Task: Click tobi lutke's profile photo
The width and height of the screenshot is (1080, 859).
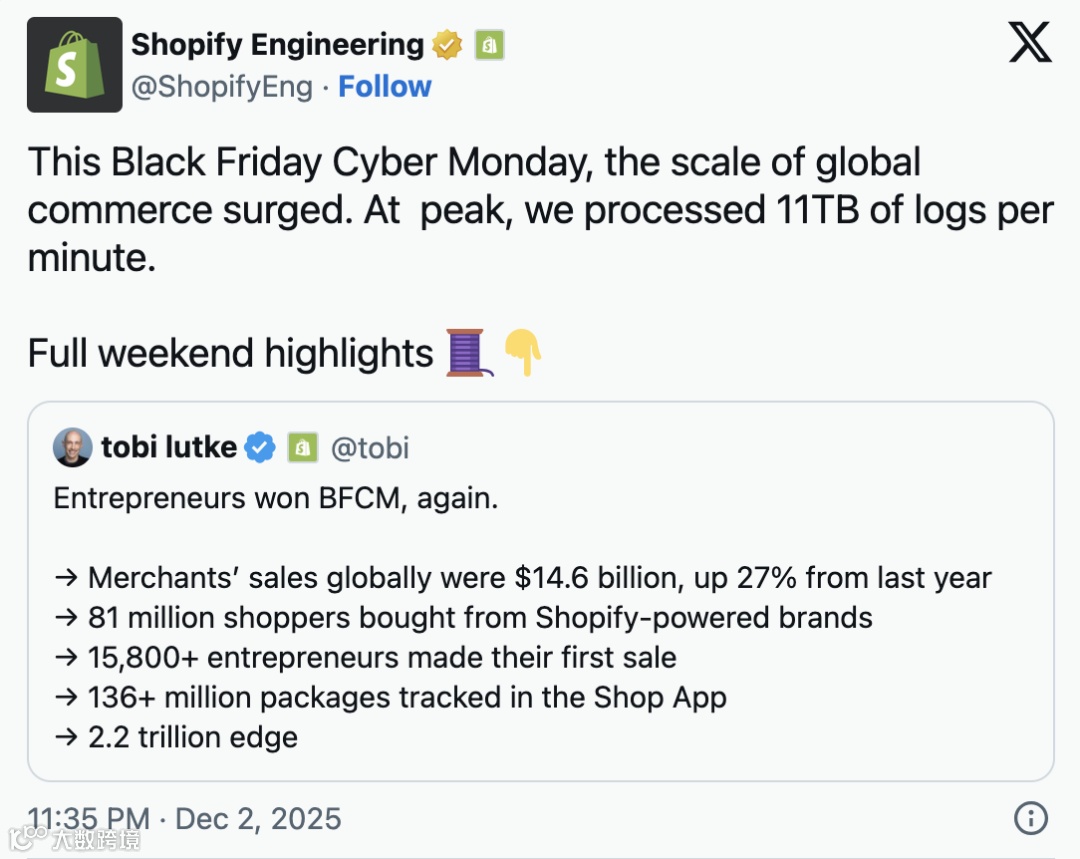Action: (x=73, y=447)
